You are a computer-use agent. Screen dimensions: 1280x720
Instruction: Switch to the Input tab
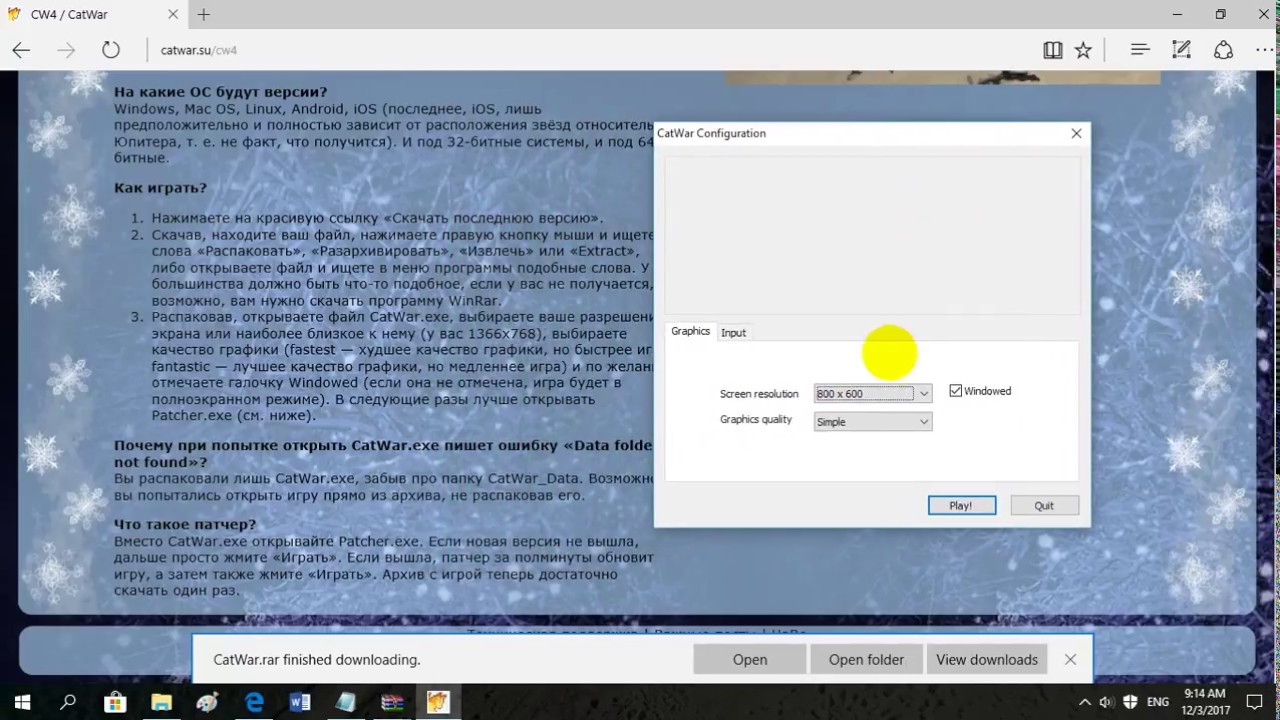[733, 333]
